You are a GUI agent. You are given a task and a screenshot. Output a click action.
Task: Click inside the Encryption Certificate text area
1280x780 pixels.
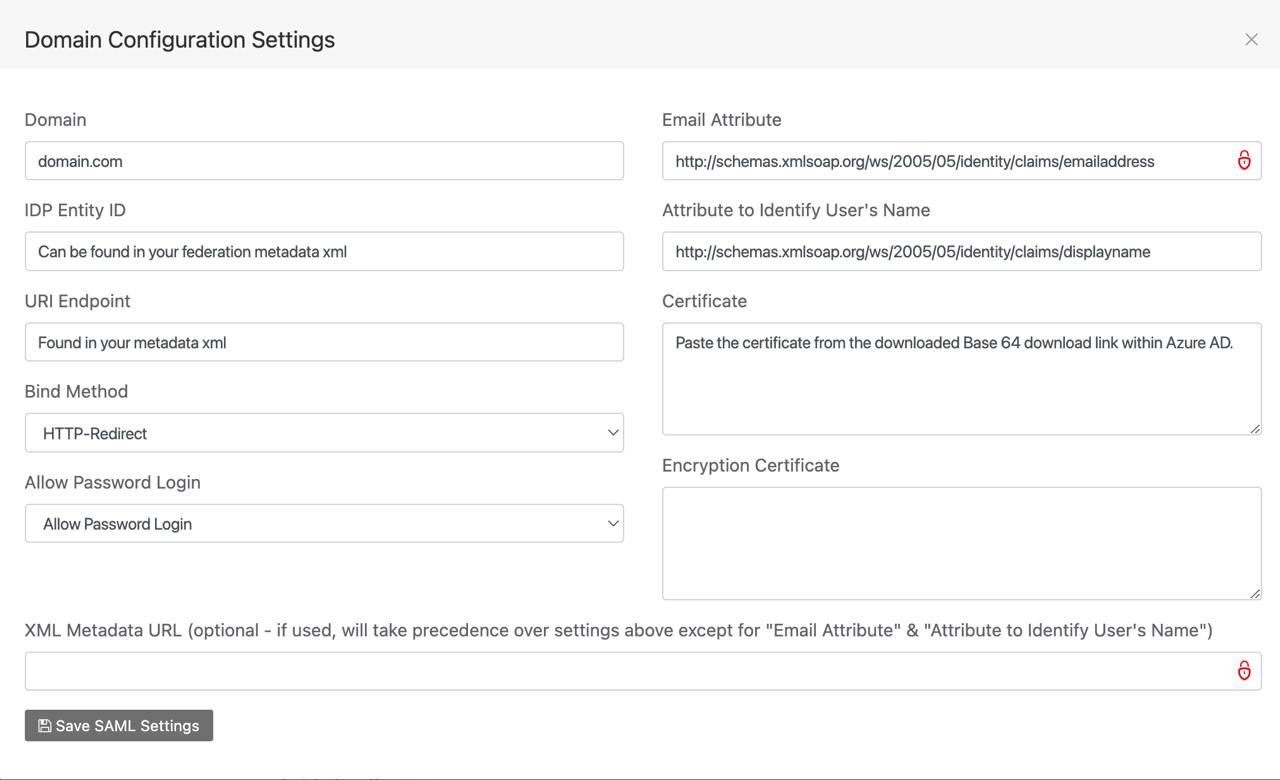961,543
